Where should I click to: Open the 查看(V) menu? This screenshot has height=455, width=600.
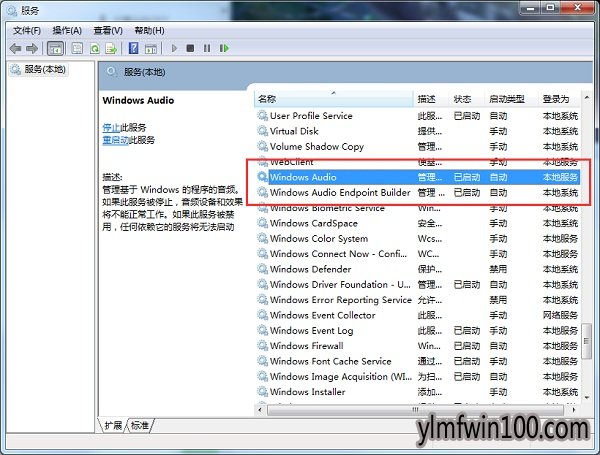pyautogui.click(x=108, y=31)
